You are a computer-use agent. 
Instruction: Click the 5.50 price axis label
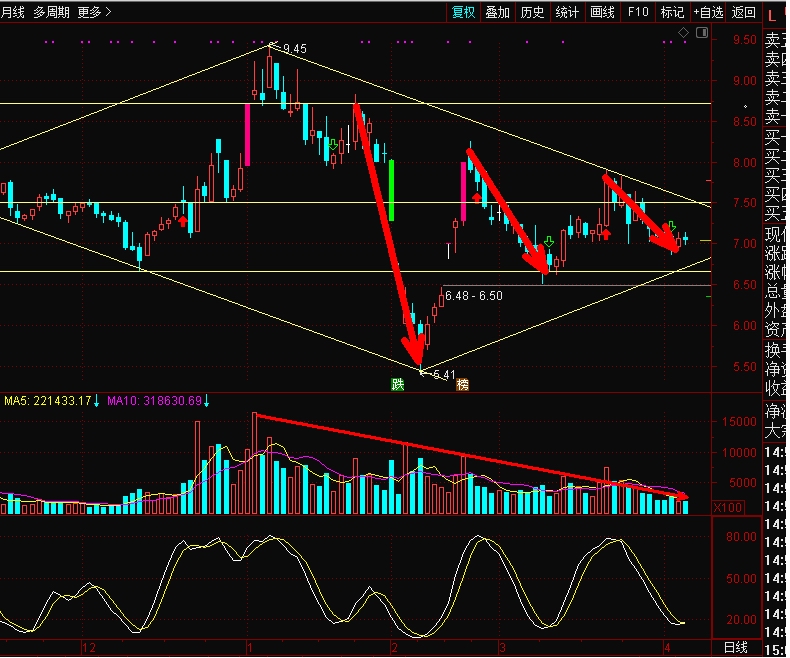pyautogui.click(x=744, y=367)
